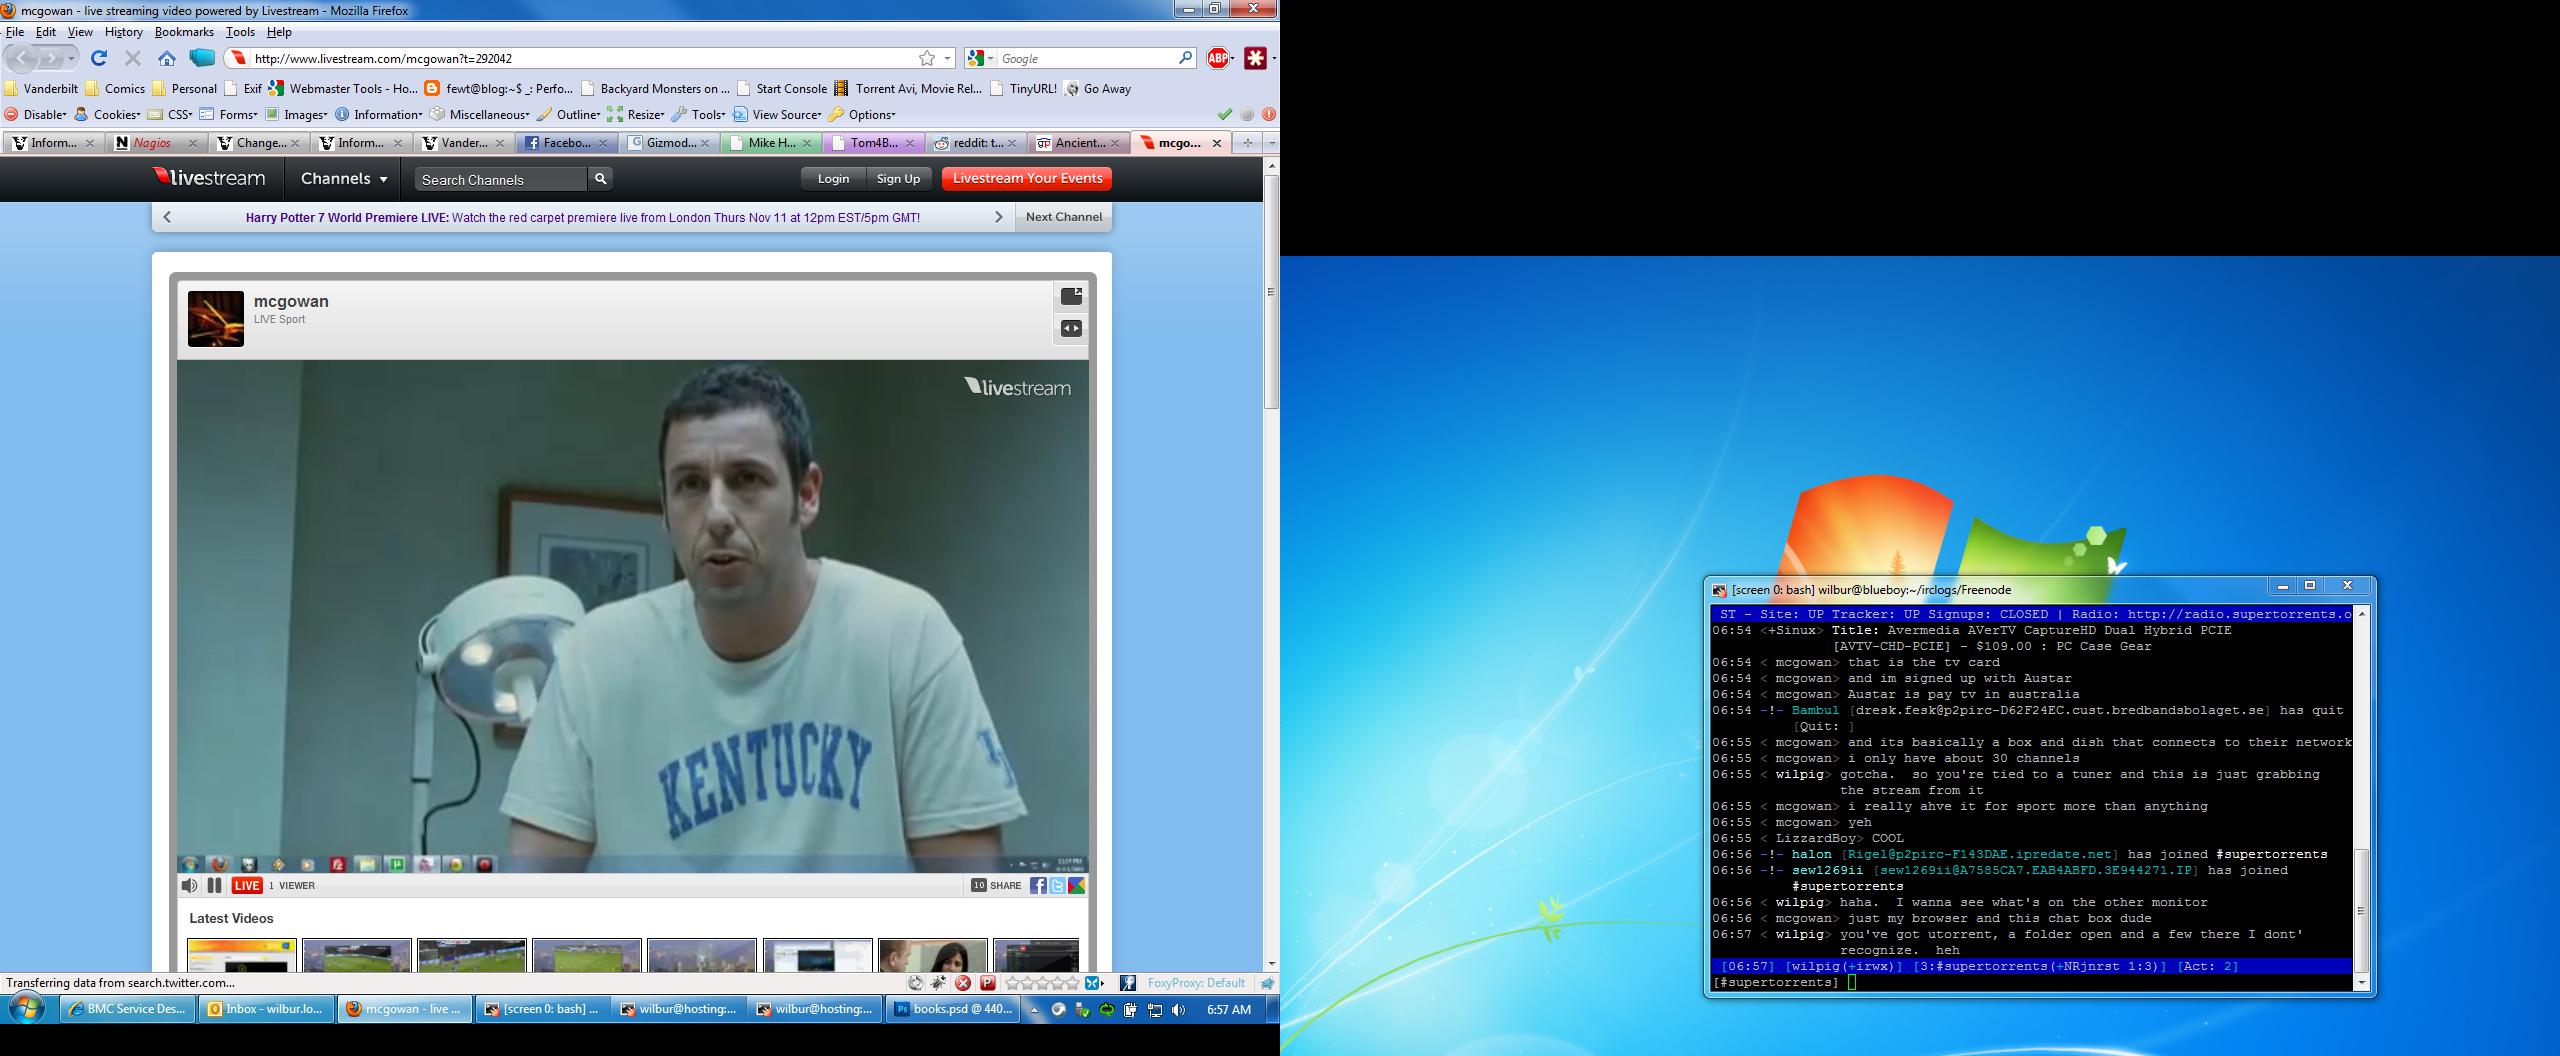Switch to the Facebook tab
Viewport: 2560px width, 1056px height.
(566, 143)
